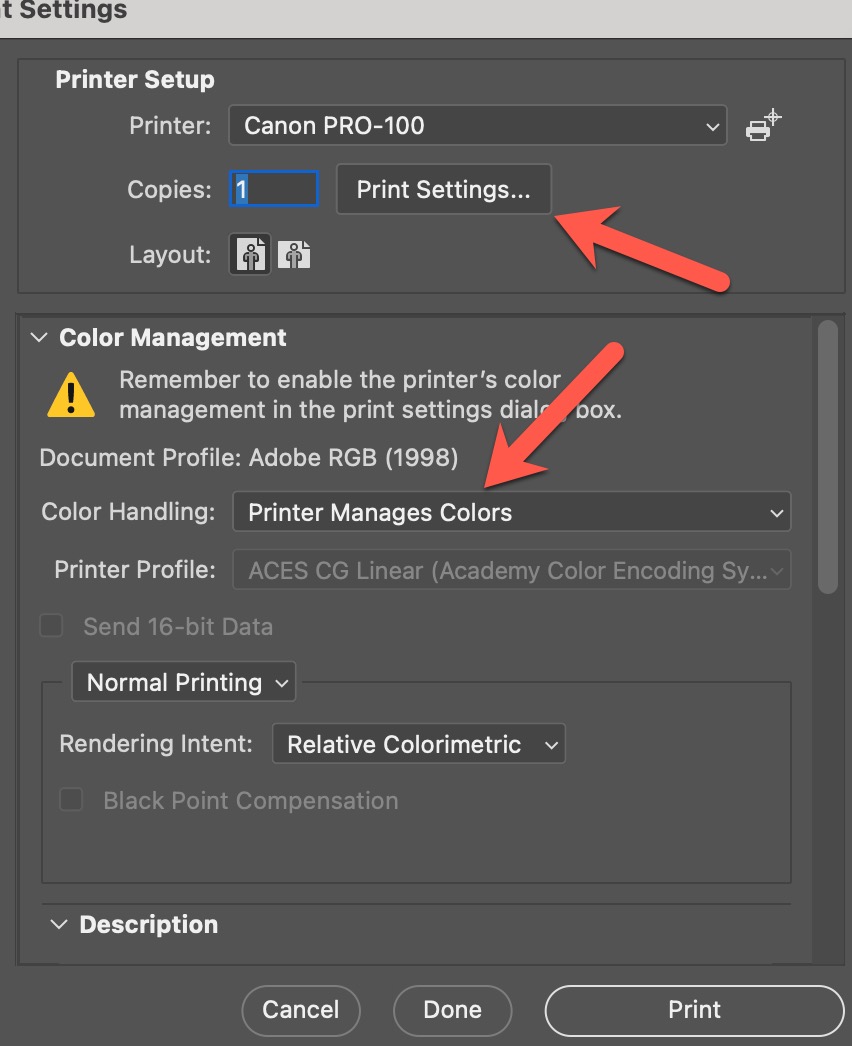Viewport: 852px width, 1046px height.
Task: Click the Cancel button
Action: tap(300, 1009)
